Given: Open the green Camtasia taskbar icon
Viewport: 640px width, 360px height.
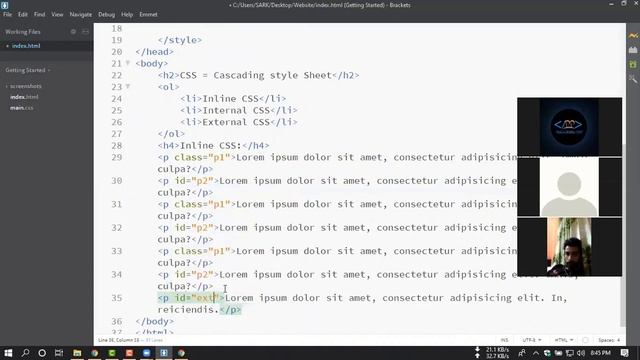Looking at the screenshot, I should coord(112,353).
